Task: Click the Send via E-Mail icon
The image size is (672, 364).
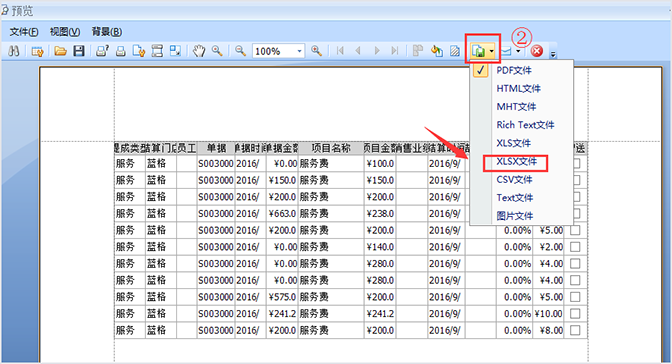Action: tap(507, 51)
